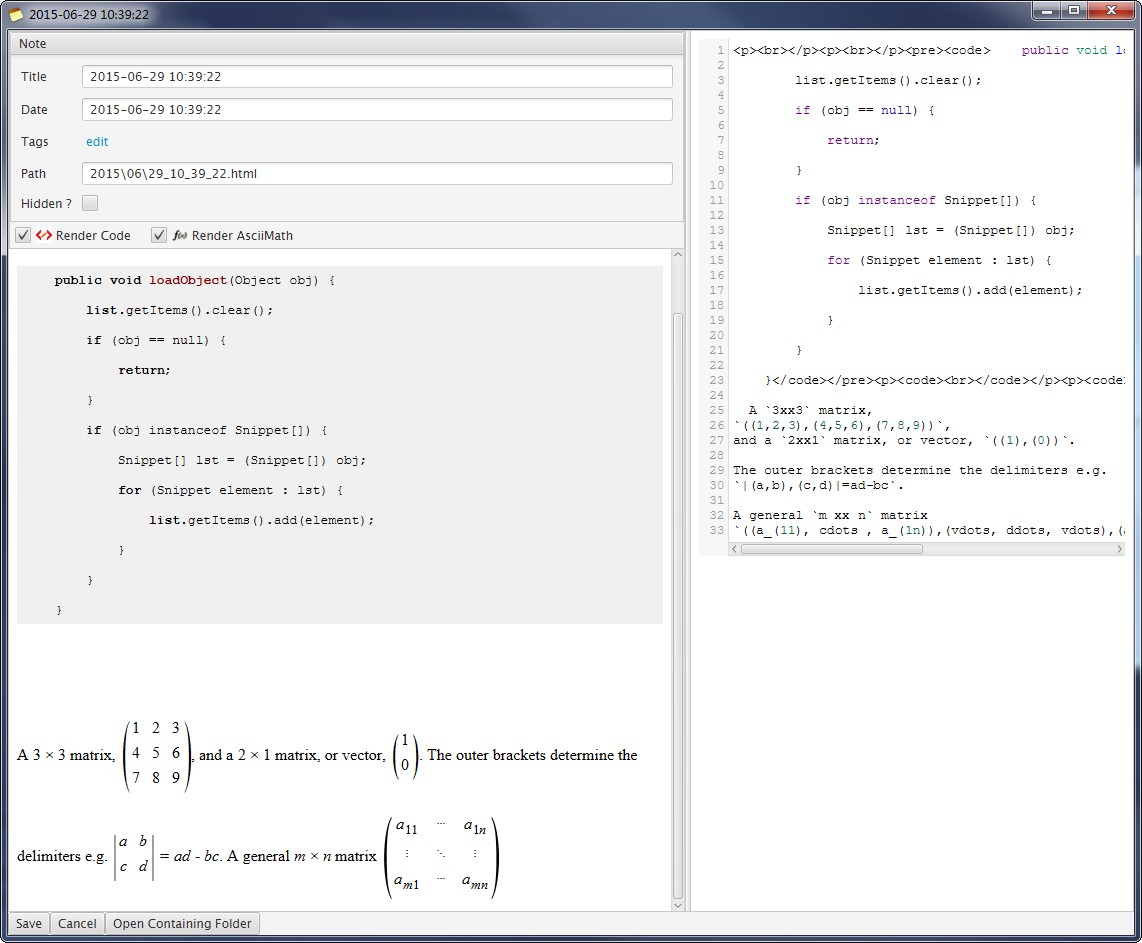Focus the Title text field
This screenshot has width=1142, height=943.
(x=376, y=77)
